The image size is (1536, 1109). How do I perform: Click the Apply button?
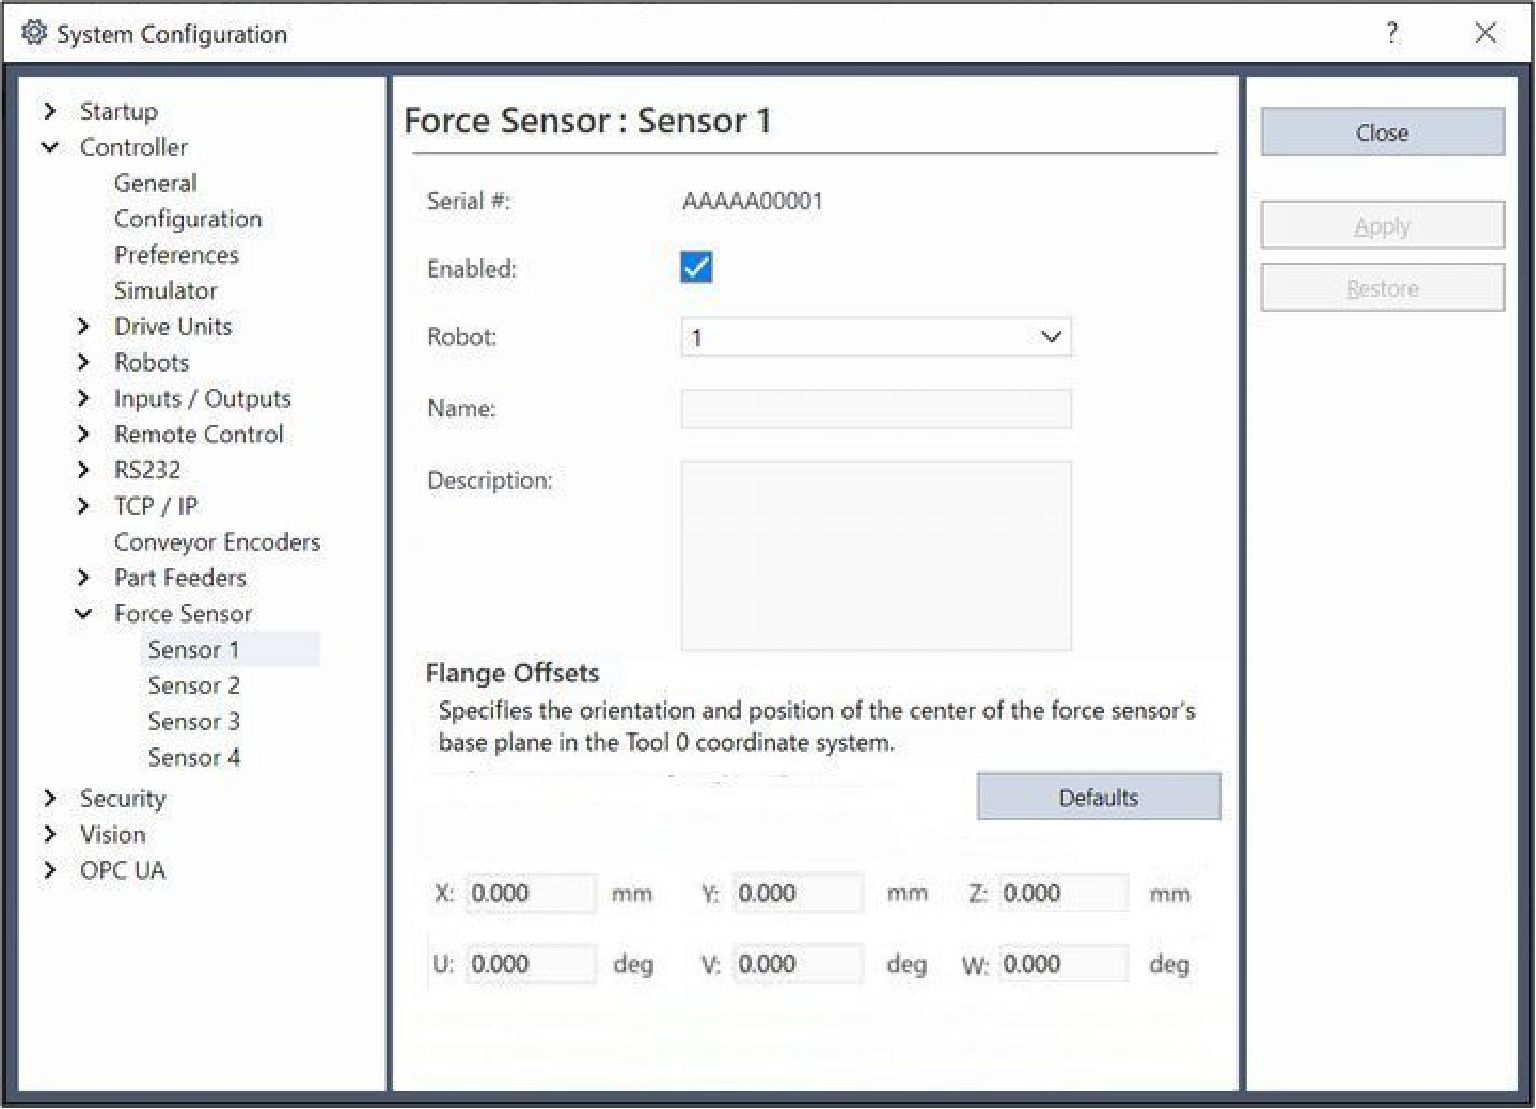click(x=1382, y=226)
